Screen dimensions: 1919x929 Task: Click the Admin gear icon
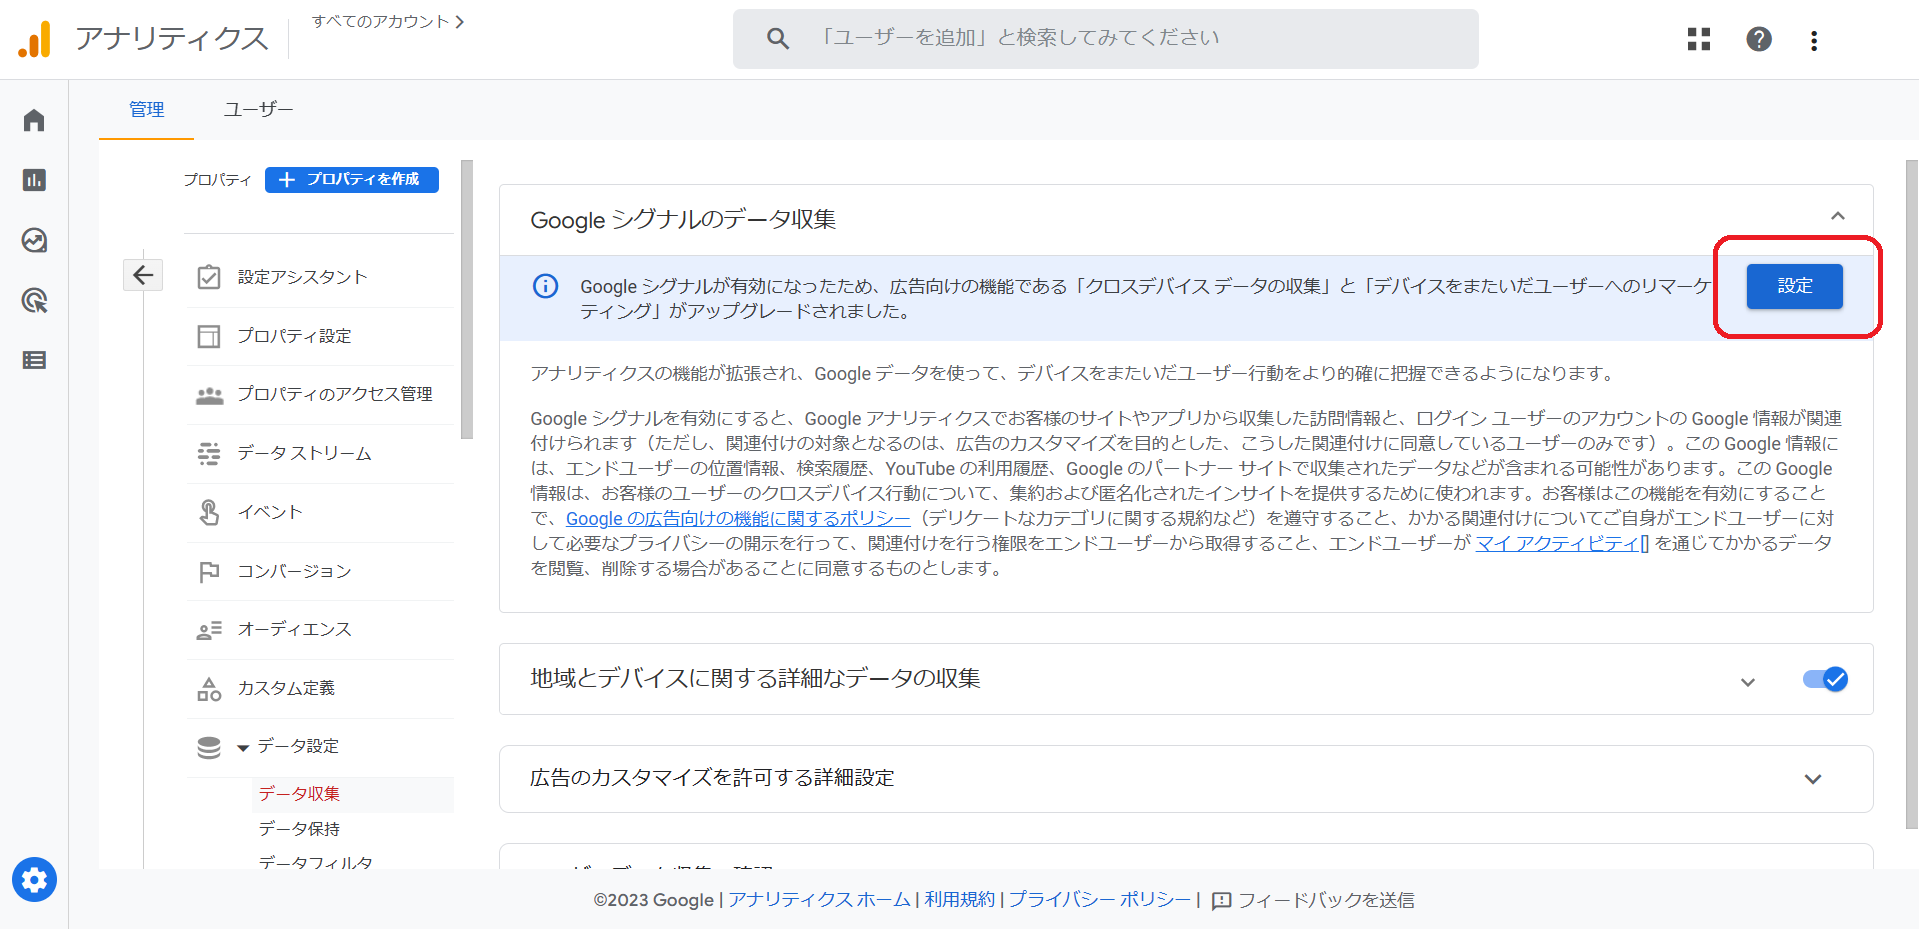coord(34,880)
